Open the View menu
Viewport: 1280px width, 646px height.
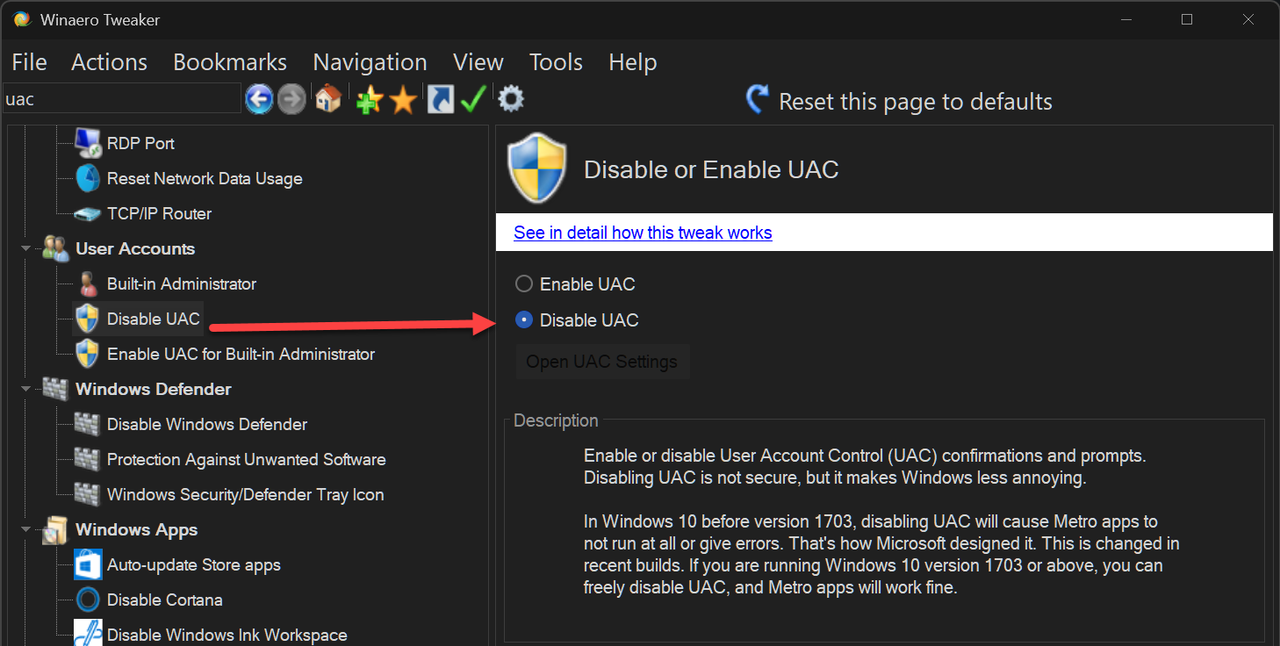(478, 62)
